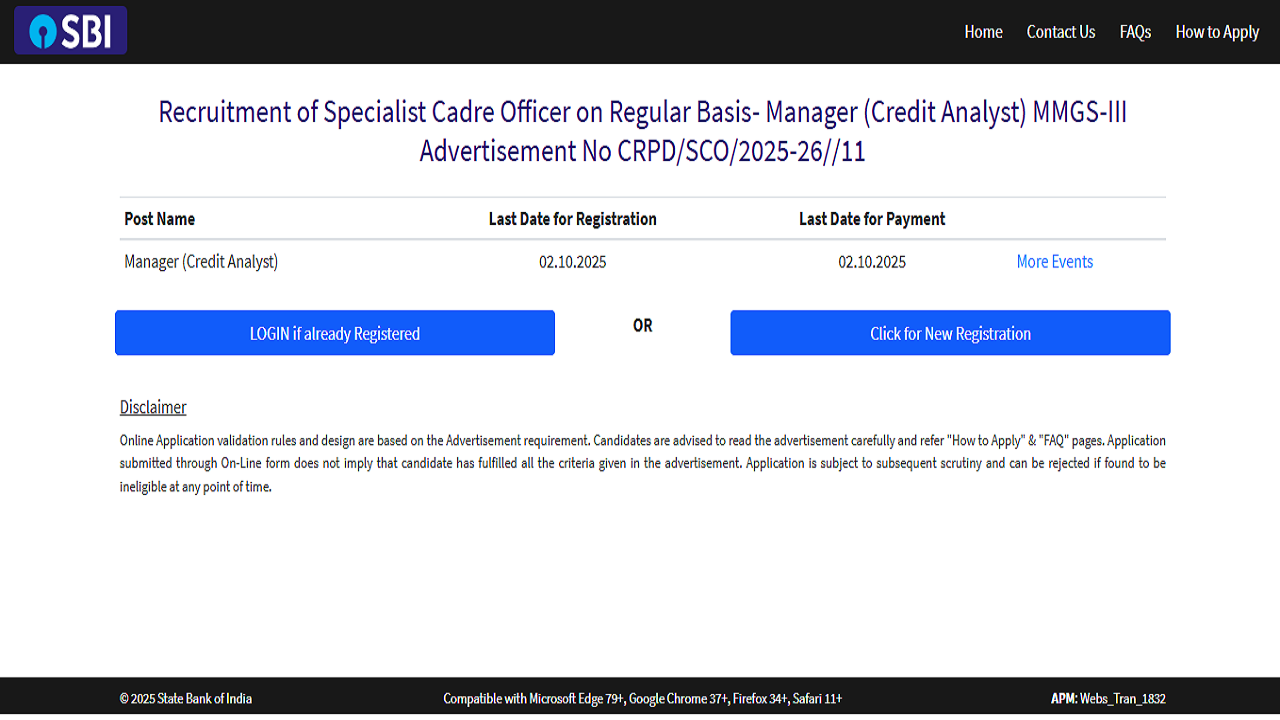Click Last Date for Payment header
The height and width of the screenshot is (720, 1280).
click(x=872, y=219)
